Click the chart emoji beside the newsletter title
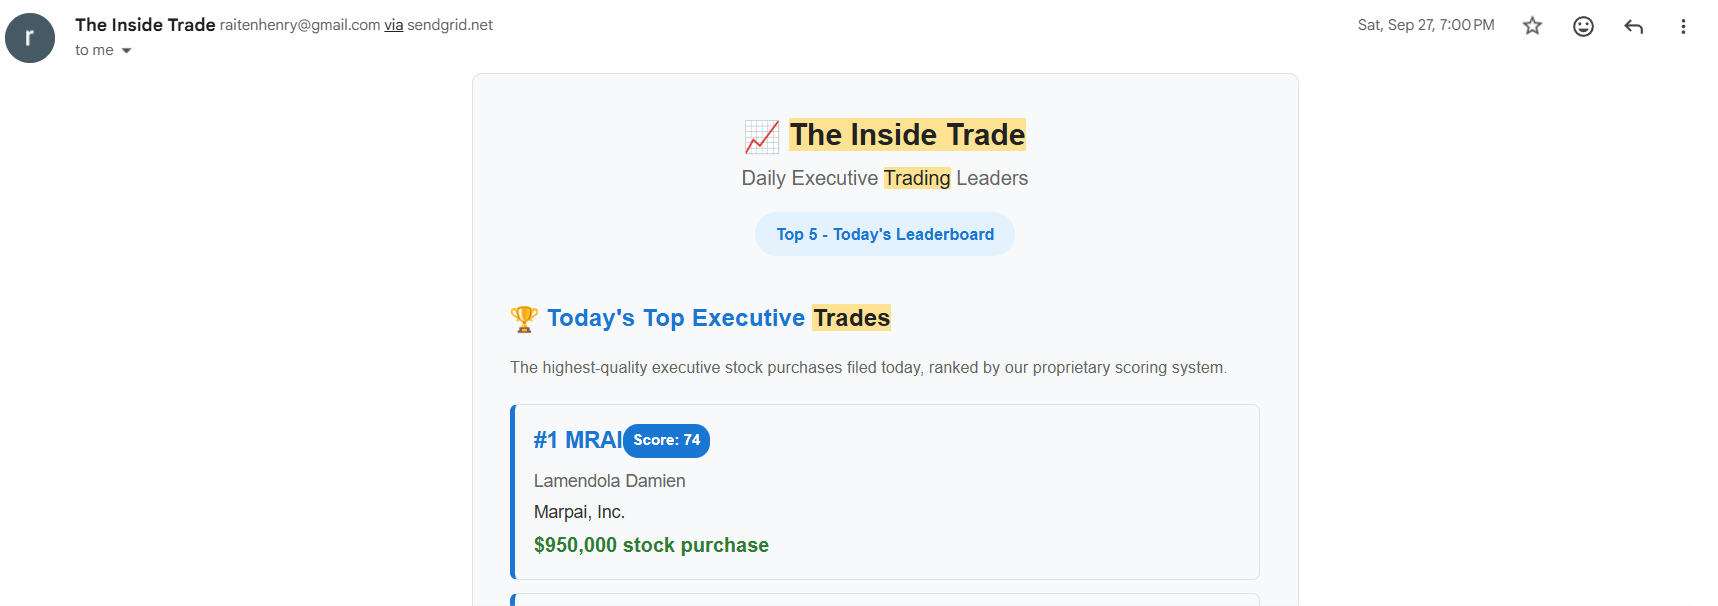The width and height of the screenshot is (1718, 606). tap(762, 137)
